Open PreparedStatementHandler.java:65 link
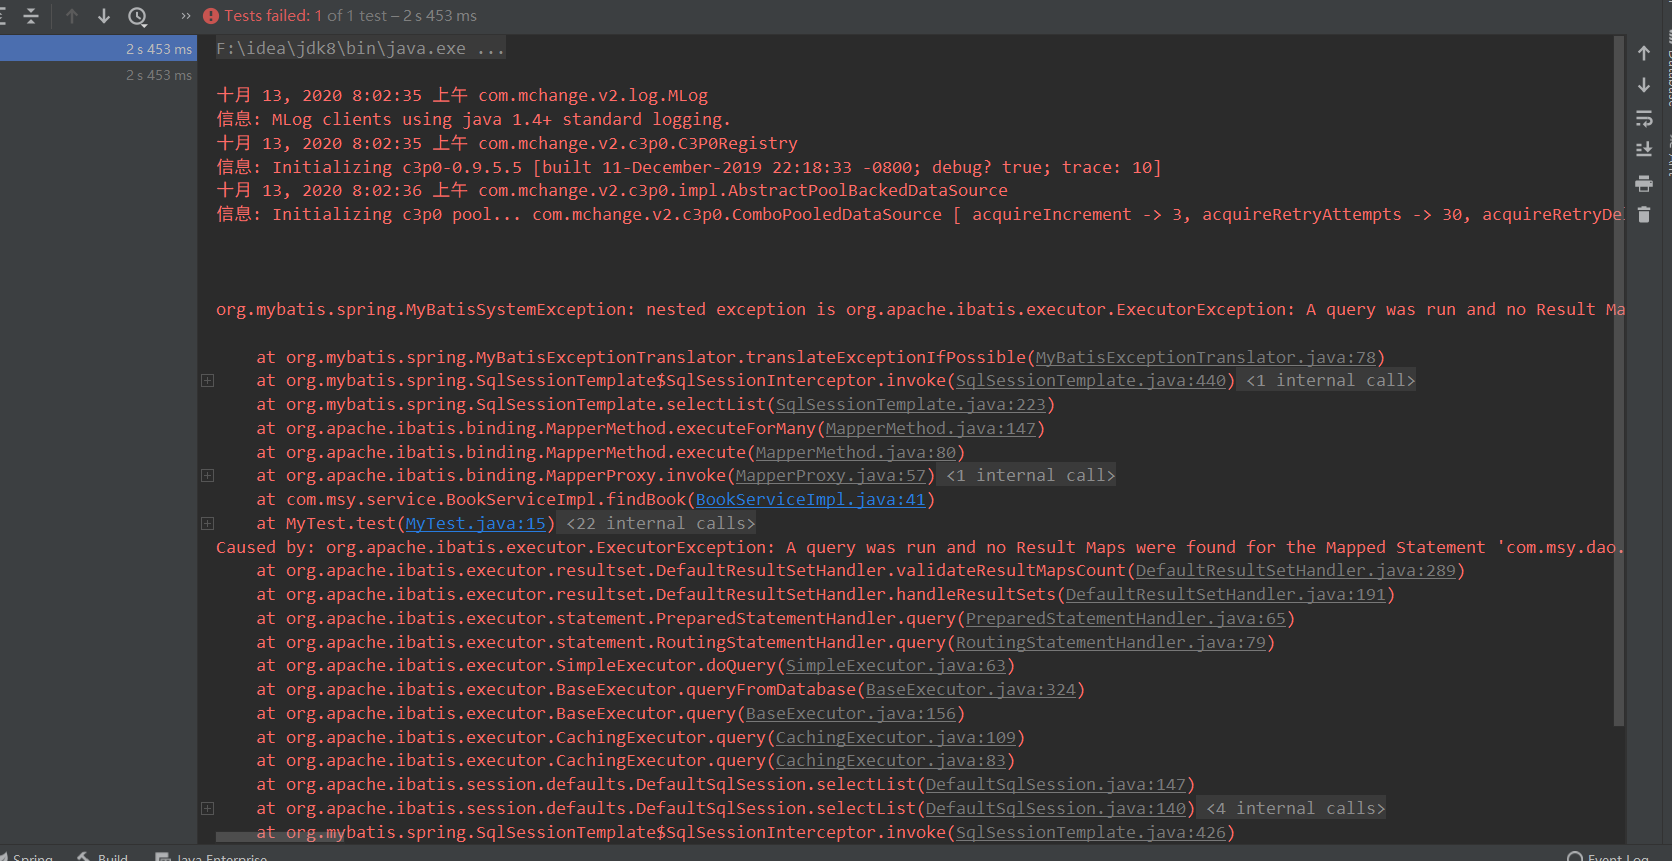This screenshot has height=861, width=1672. (1125, 618)
